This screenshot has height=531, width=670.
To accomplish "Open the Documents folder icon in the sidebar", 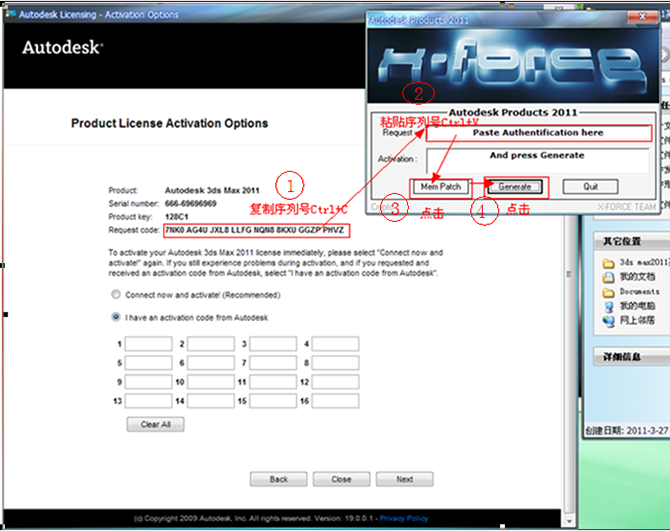I will coord(608,292).
